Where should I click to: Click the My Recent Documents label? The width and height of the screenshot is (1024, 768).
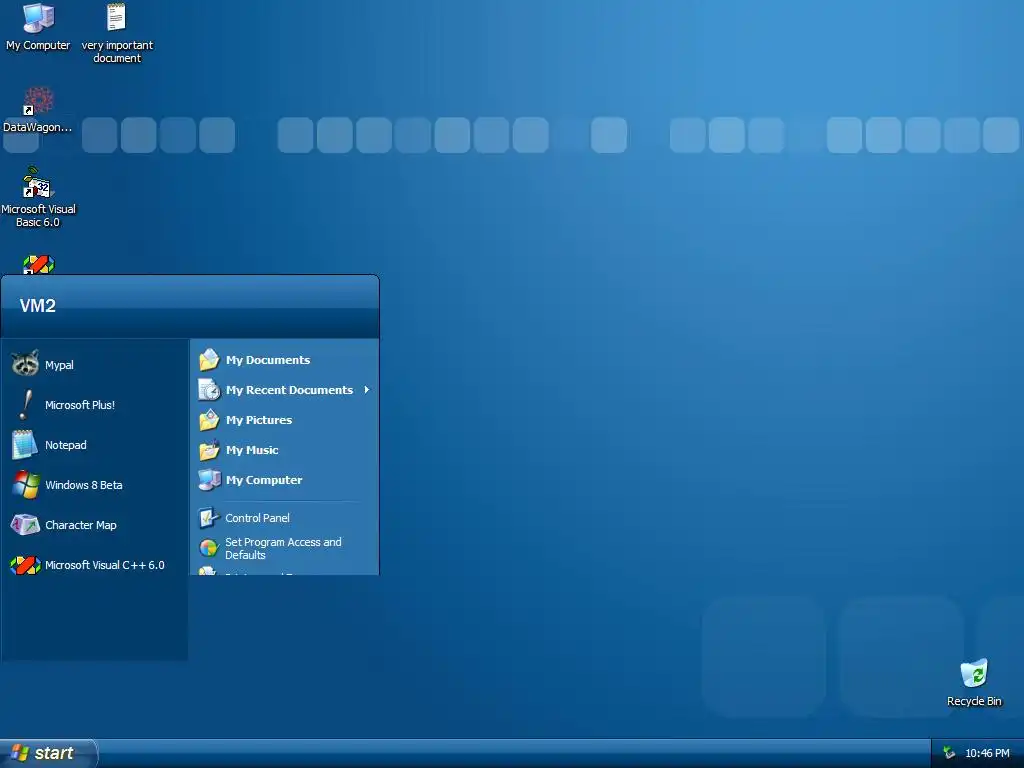(x=289, y=390)
